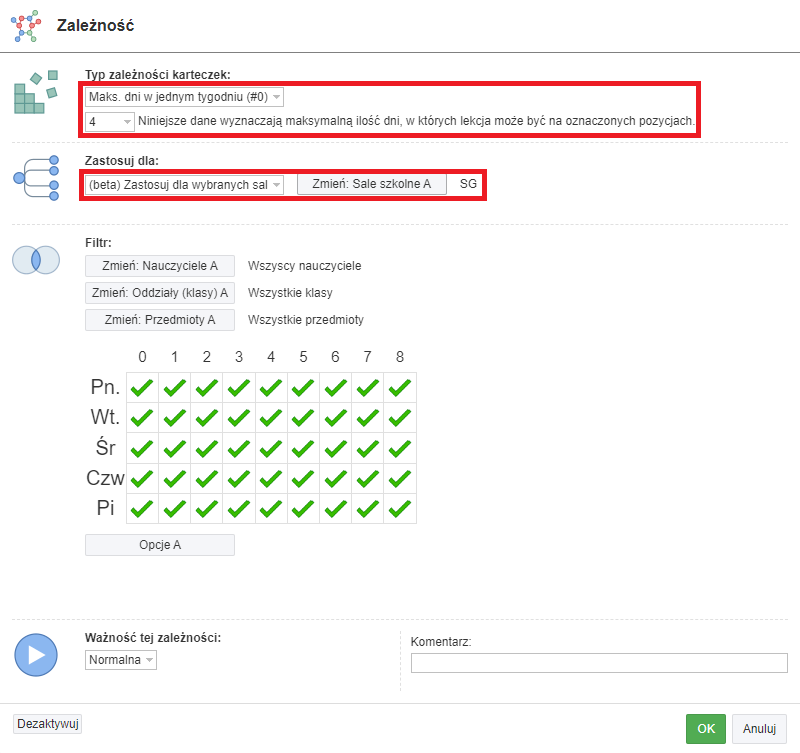
Task: Expand the Zastosuj dla wybranych sal dropdown
Action: pyautogui.click(x=184, y=185)
